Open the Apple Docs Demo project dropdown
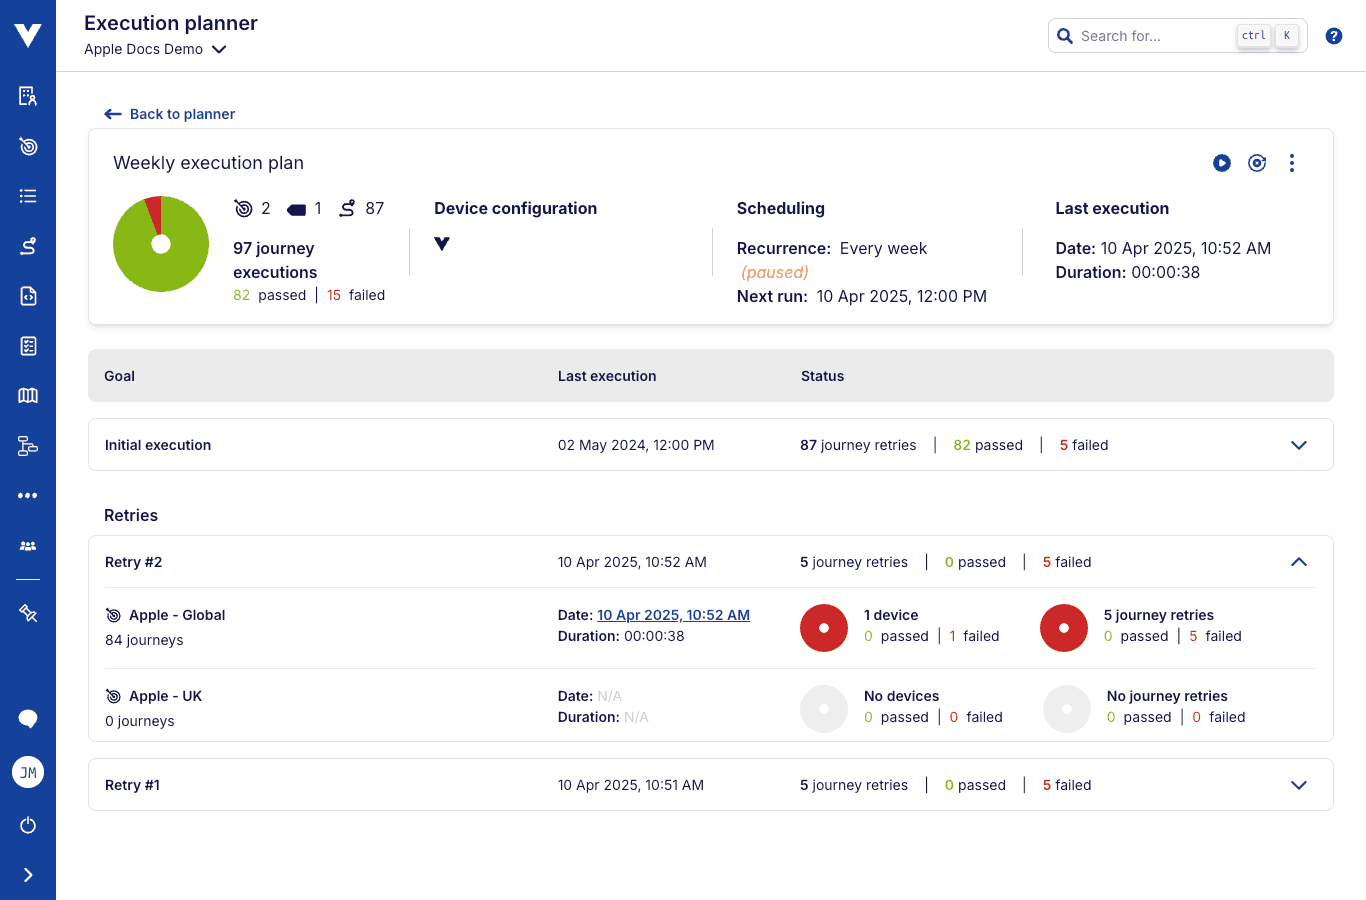Viewport: 1366px width, 900px height. tap(155, 48)
